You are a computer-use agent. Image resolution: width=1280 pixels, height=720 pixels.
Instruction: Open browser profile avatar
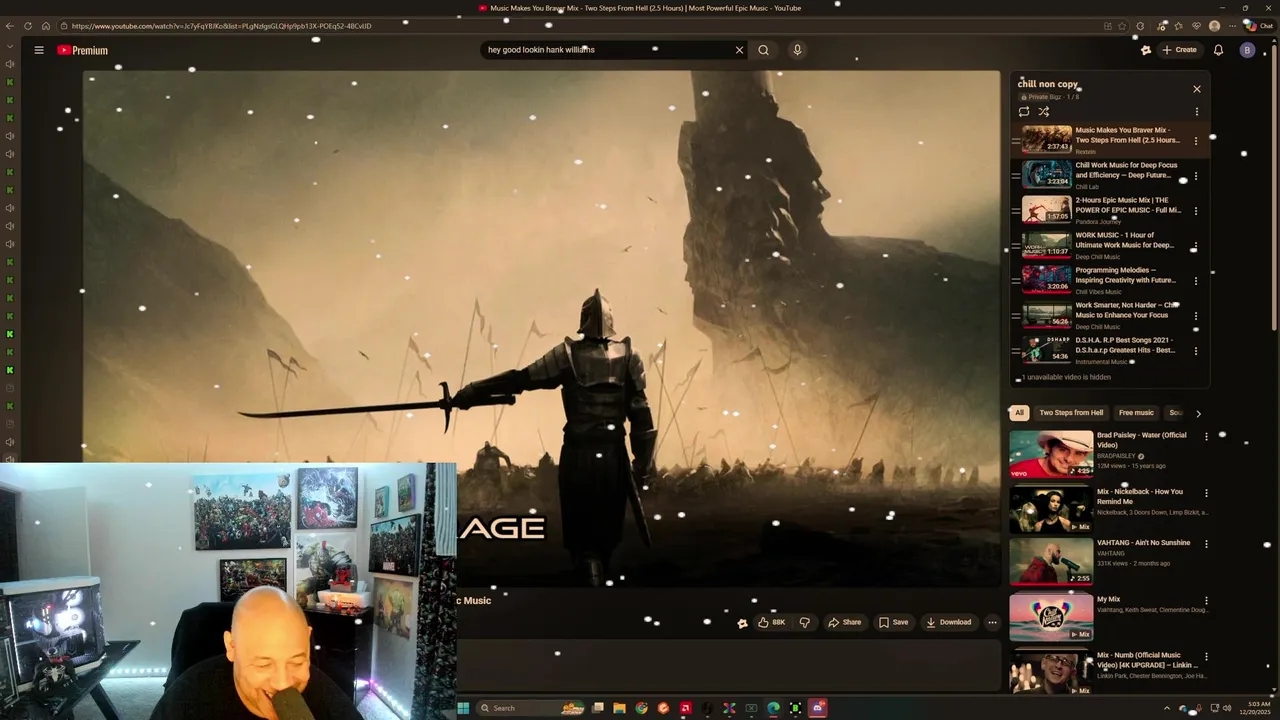[1214, 26]
